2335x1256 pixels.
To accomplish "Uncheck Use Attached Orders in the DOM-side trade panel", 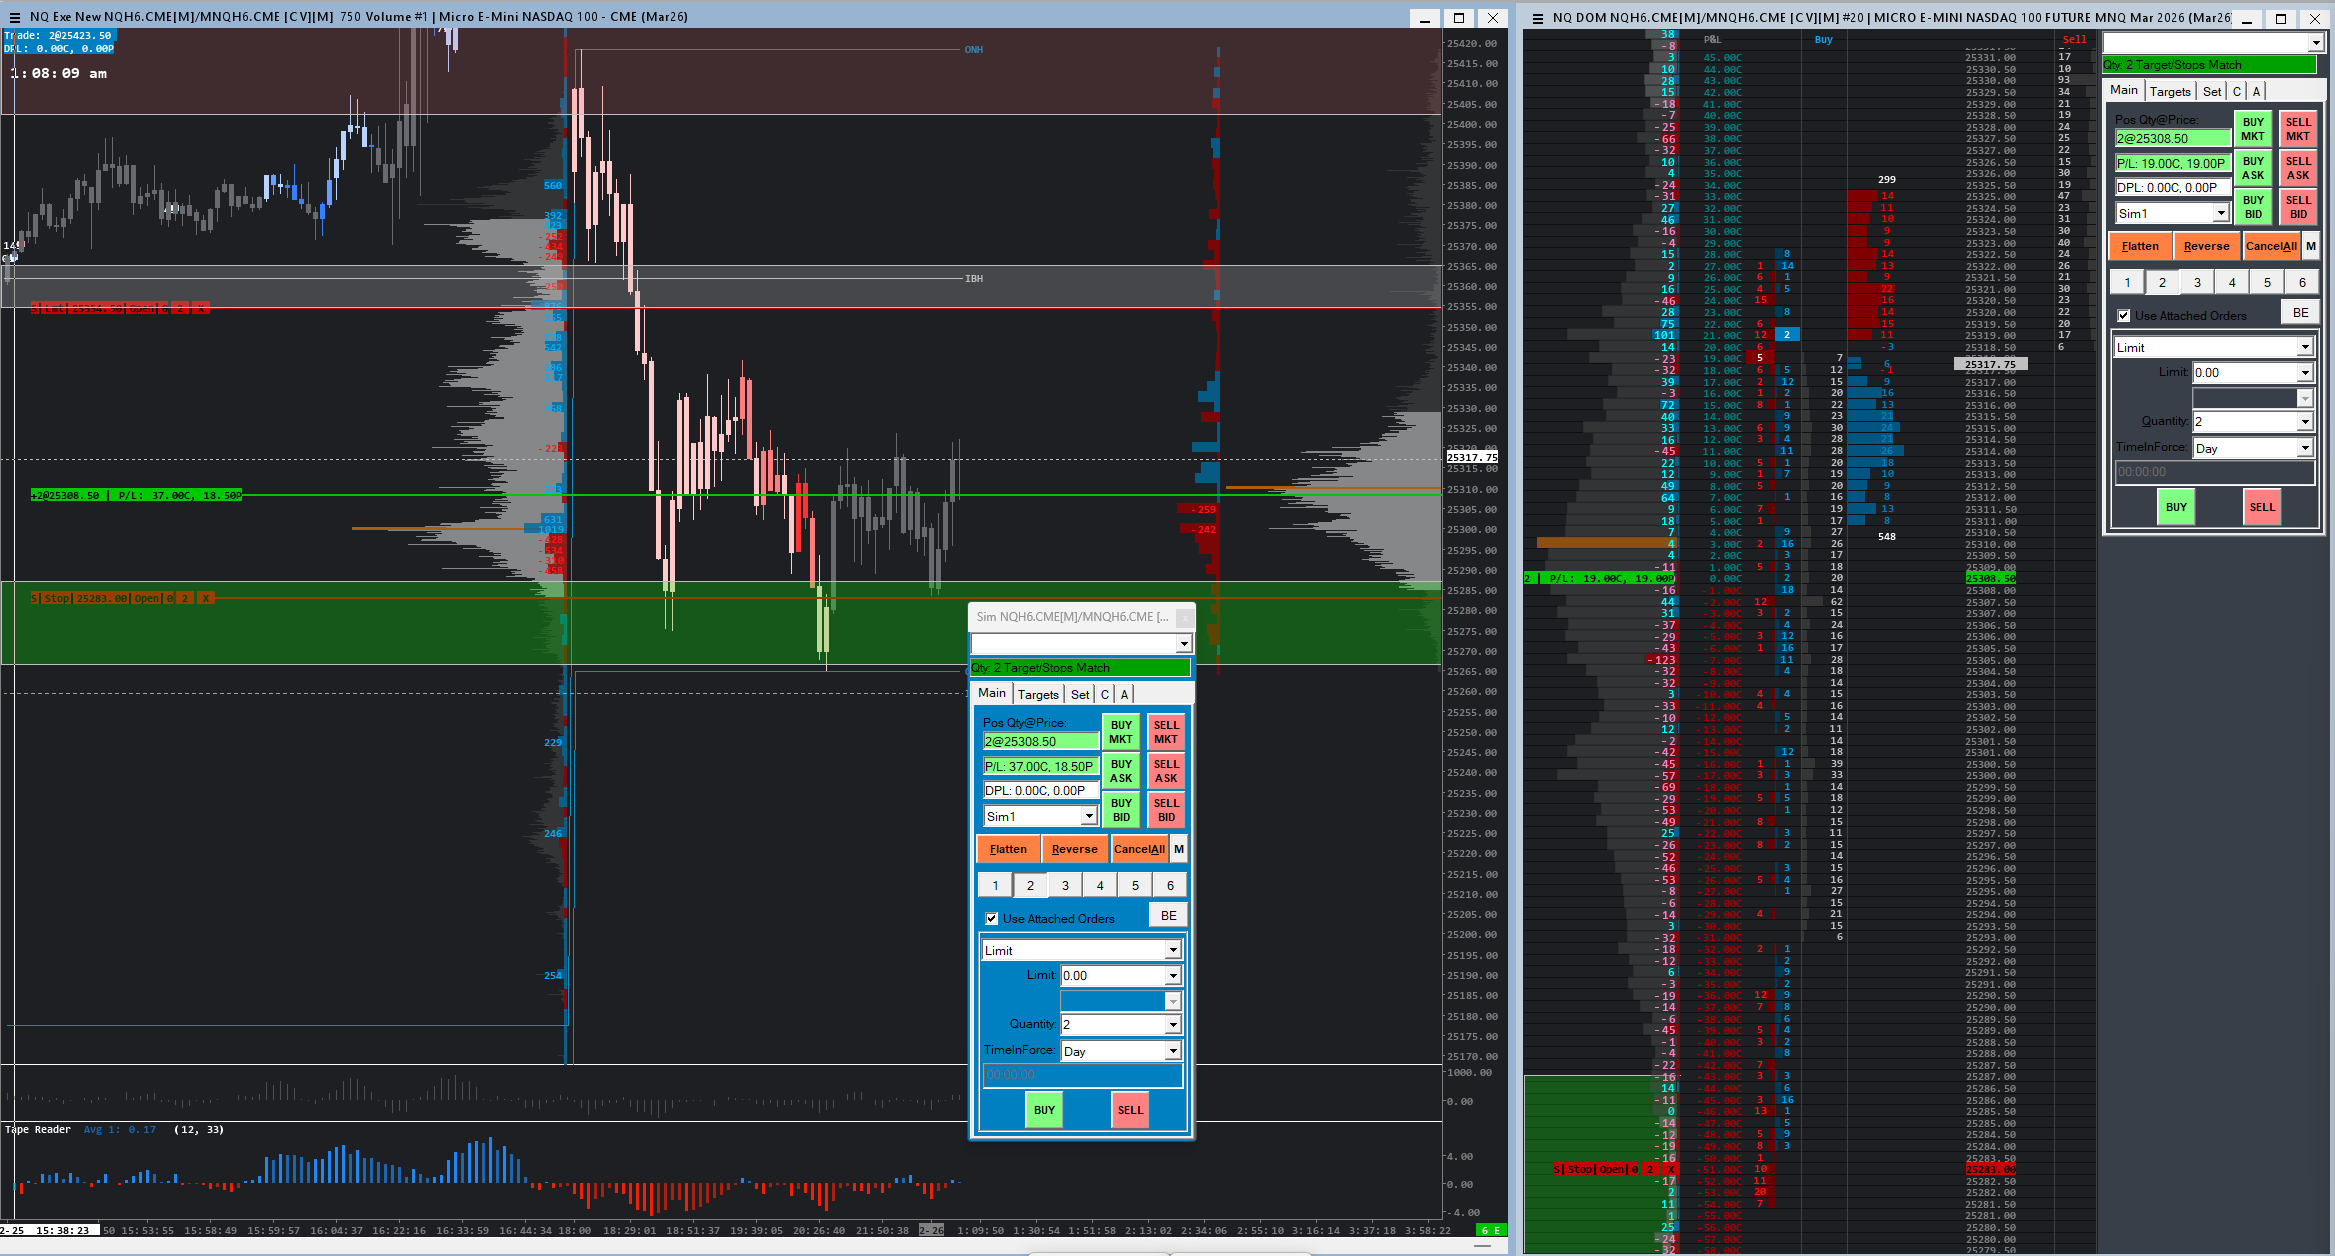I will tap(2124, 316).
